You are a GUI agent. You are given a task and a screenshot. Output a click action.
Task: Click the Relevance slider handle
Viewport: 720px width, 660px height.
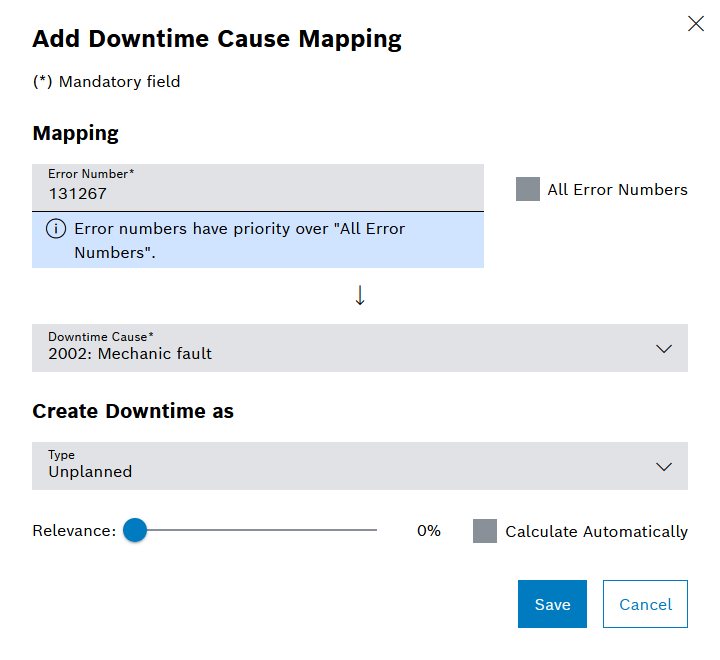135,530
